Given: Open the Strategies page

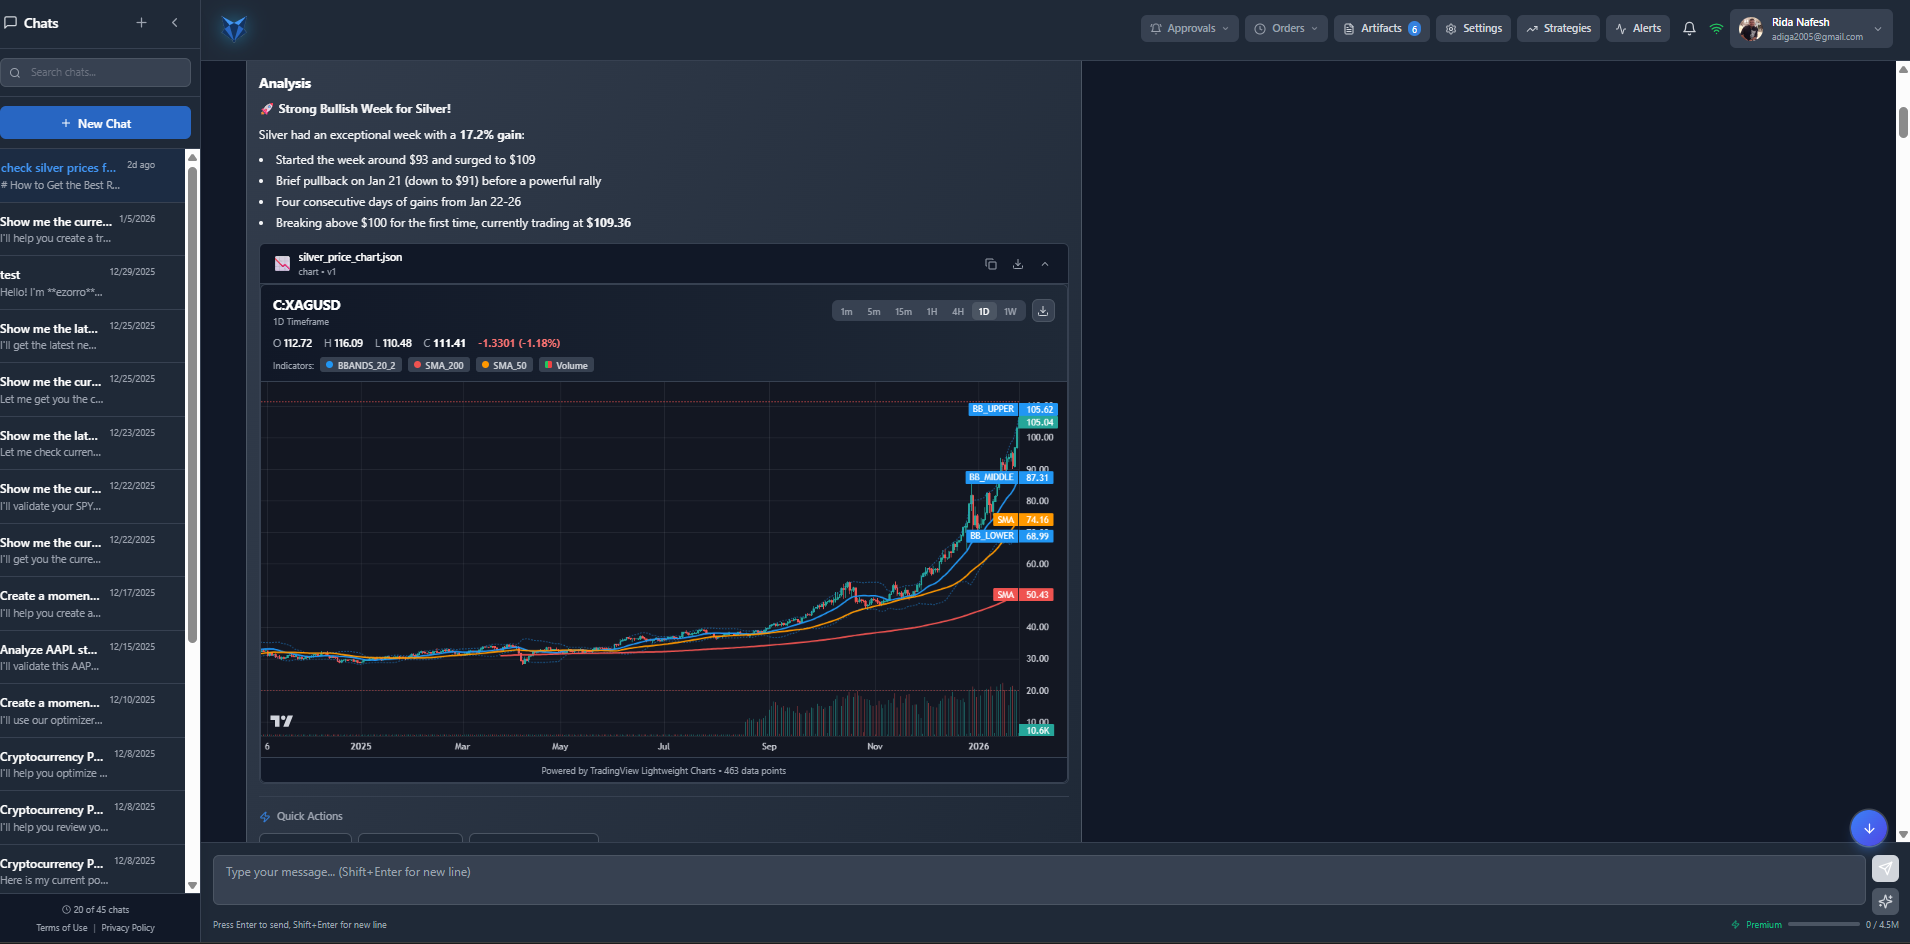Looking at the screenshot, I should pos(1558,28).
